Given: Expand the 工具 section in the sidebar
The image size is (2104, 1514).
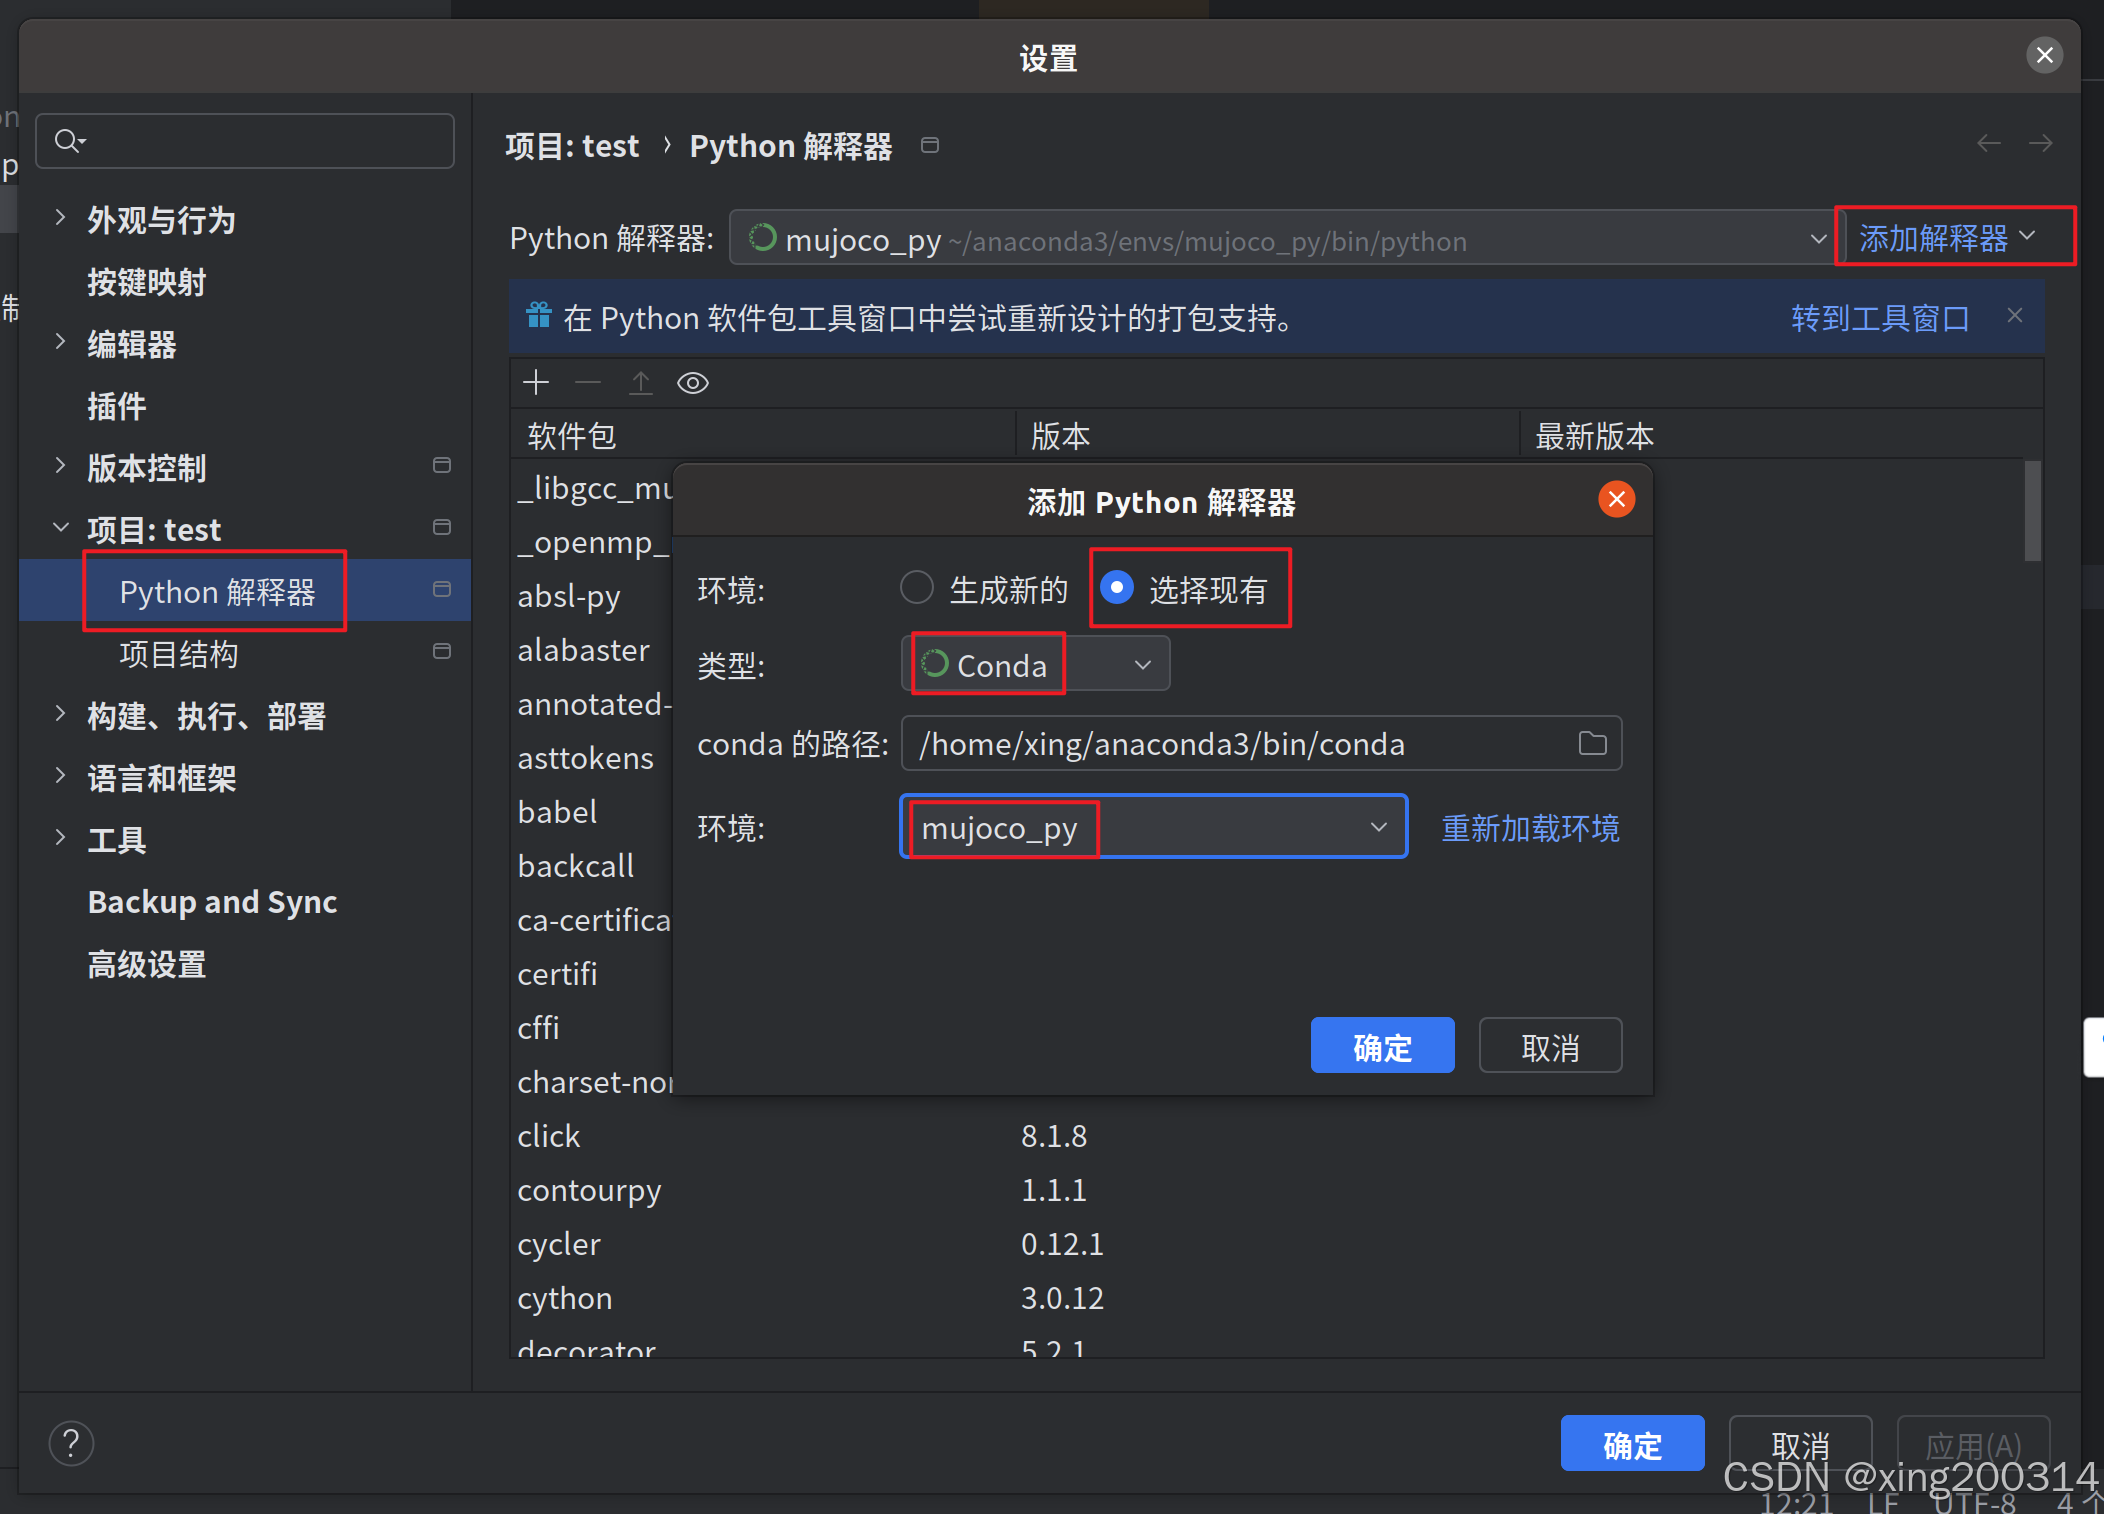Looking at the screenshot, I should [60, 839].
